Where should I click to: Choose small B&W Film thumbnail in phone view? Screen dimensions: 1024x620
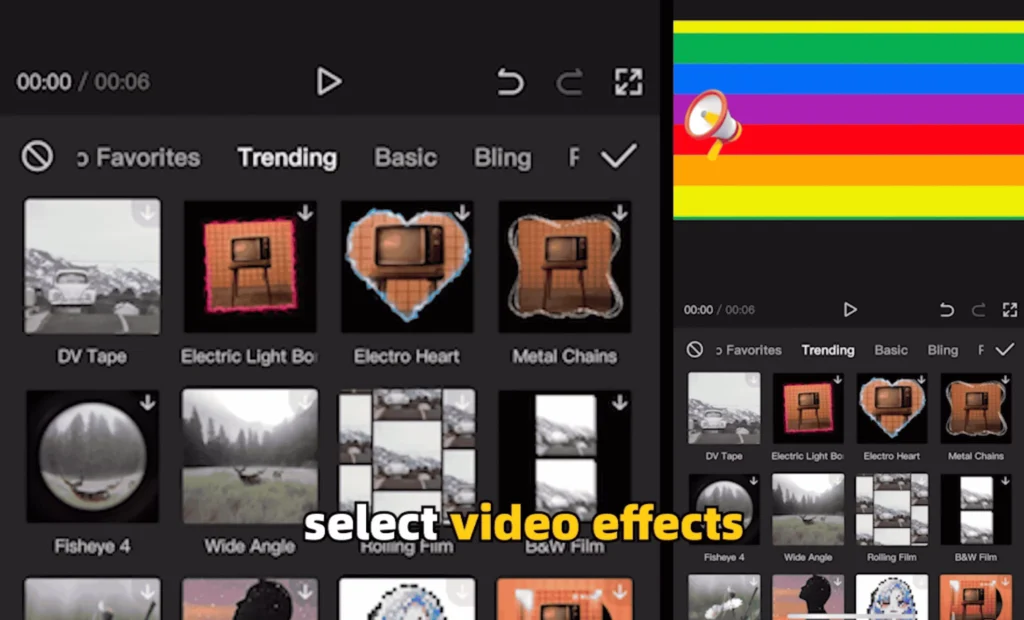(x=976, y=510)
